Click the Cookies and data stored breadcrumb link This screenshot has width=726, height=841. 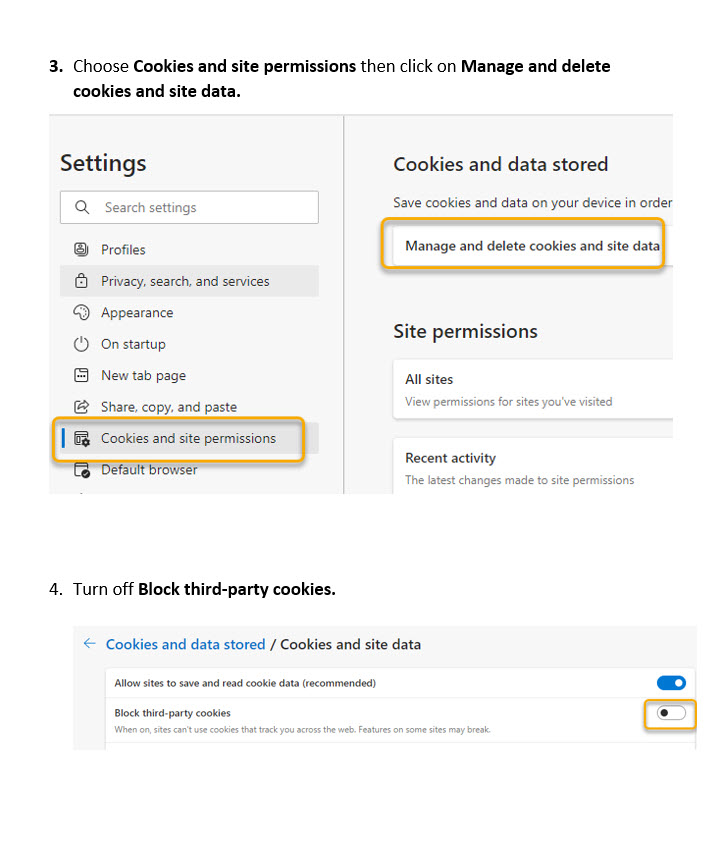(186, 645)
